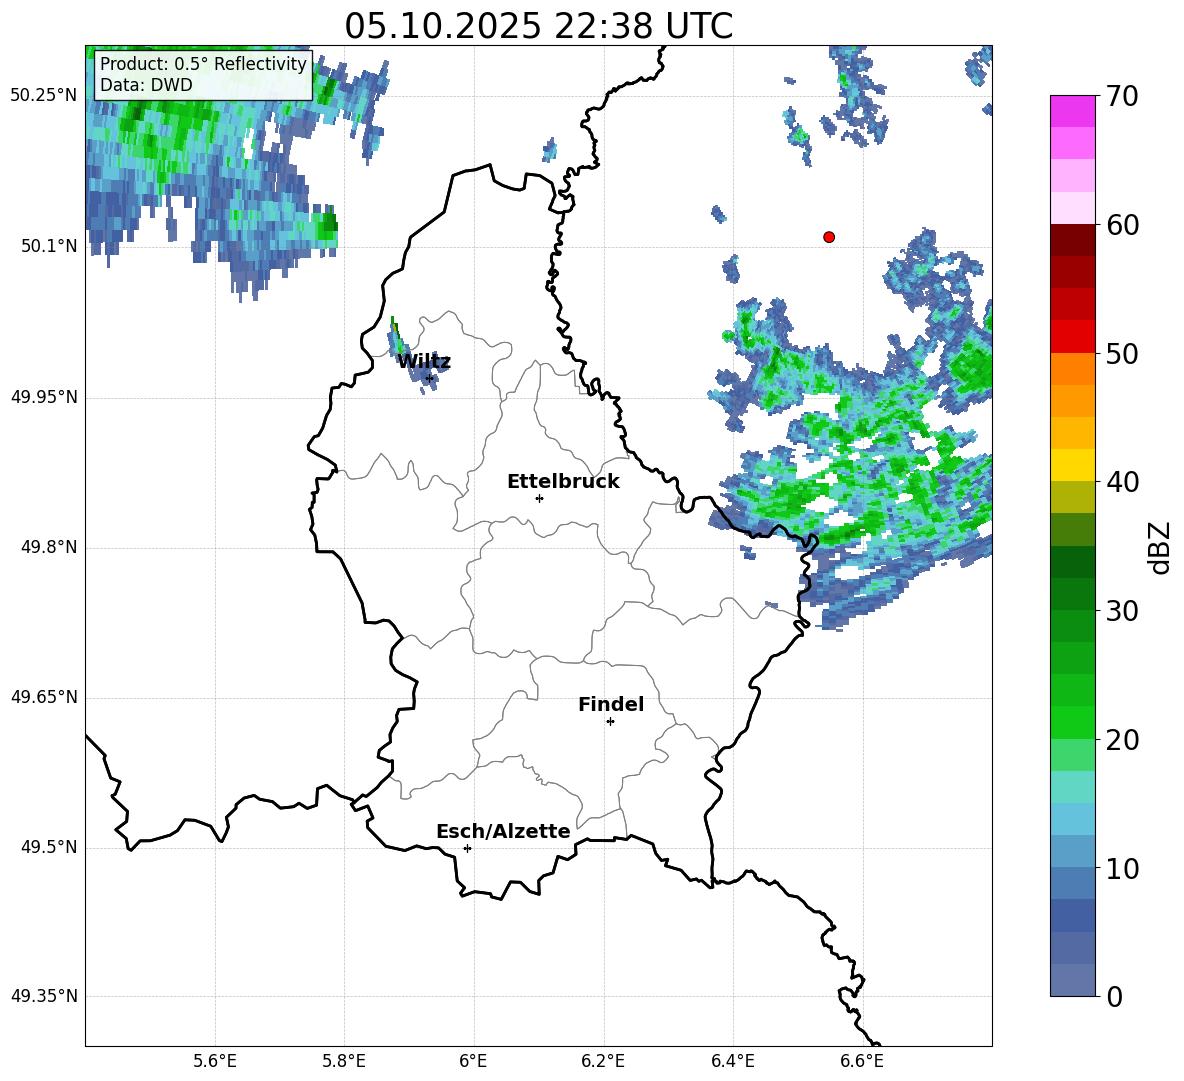Click the Findel location label
Screen dimensions: 1184x1081
[x=611, y=704]
